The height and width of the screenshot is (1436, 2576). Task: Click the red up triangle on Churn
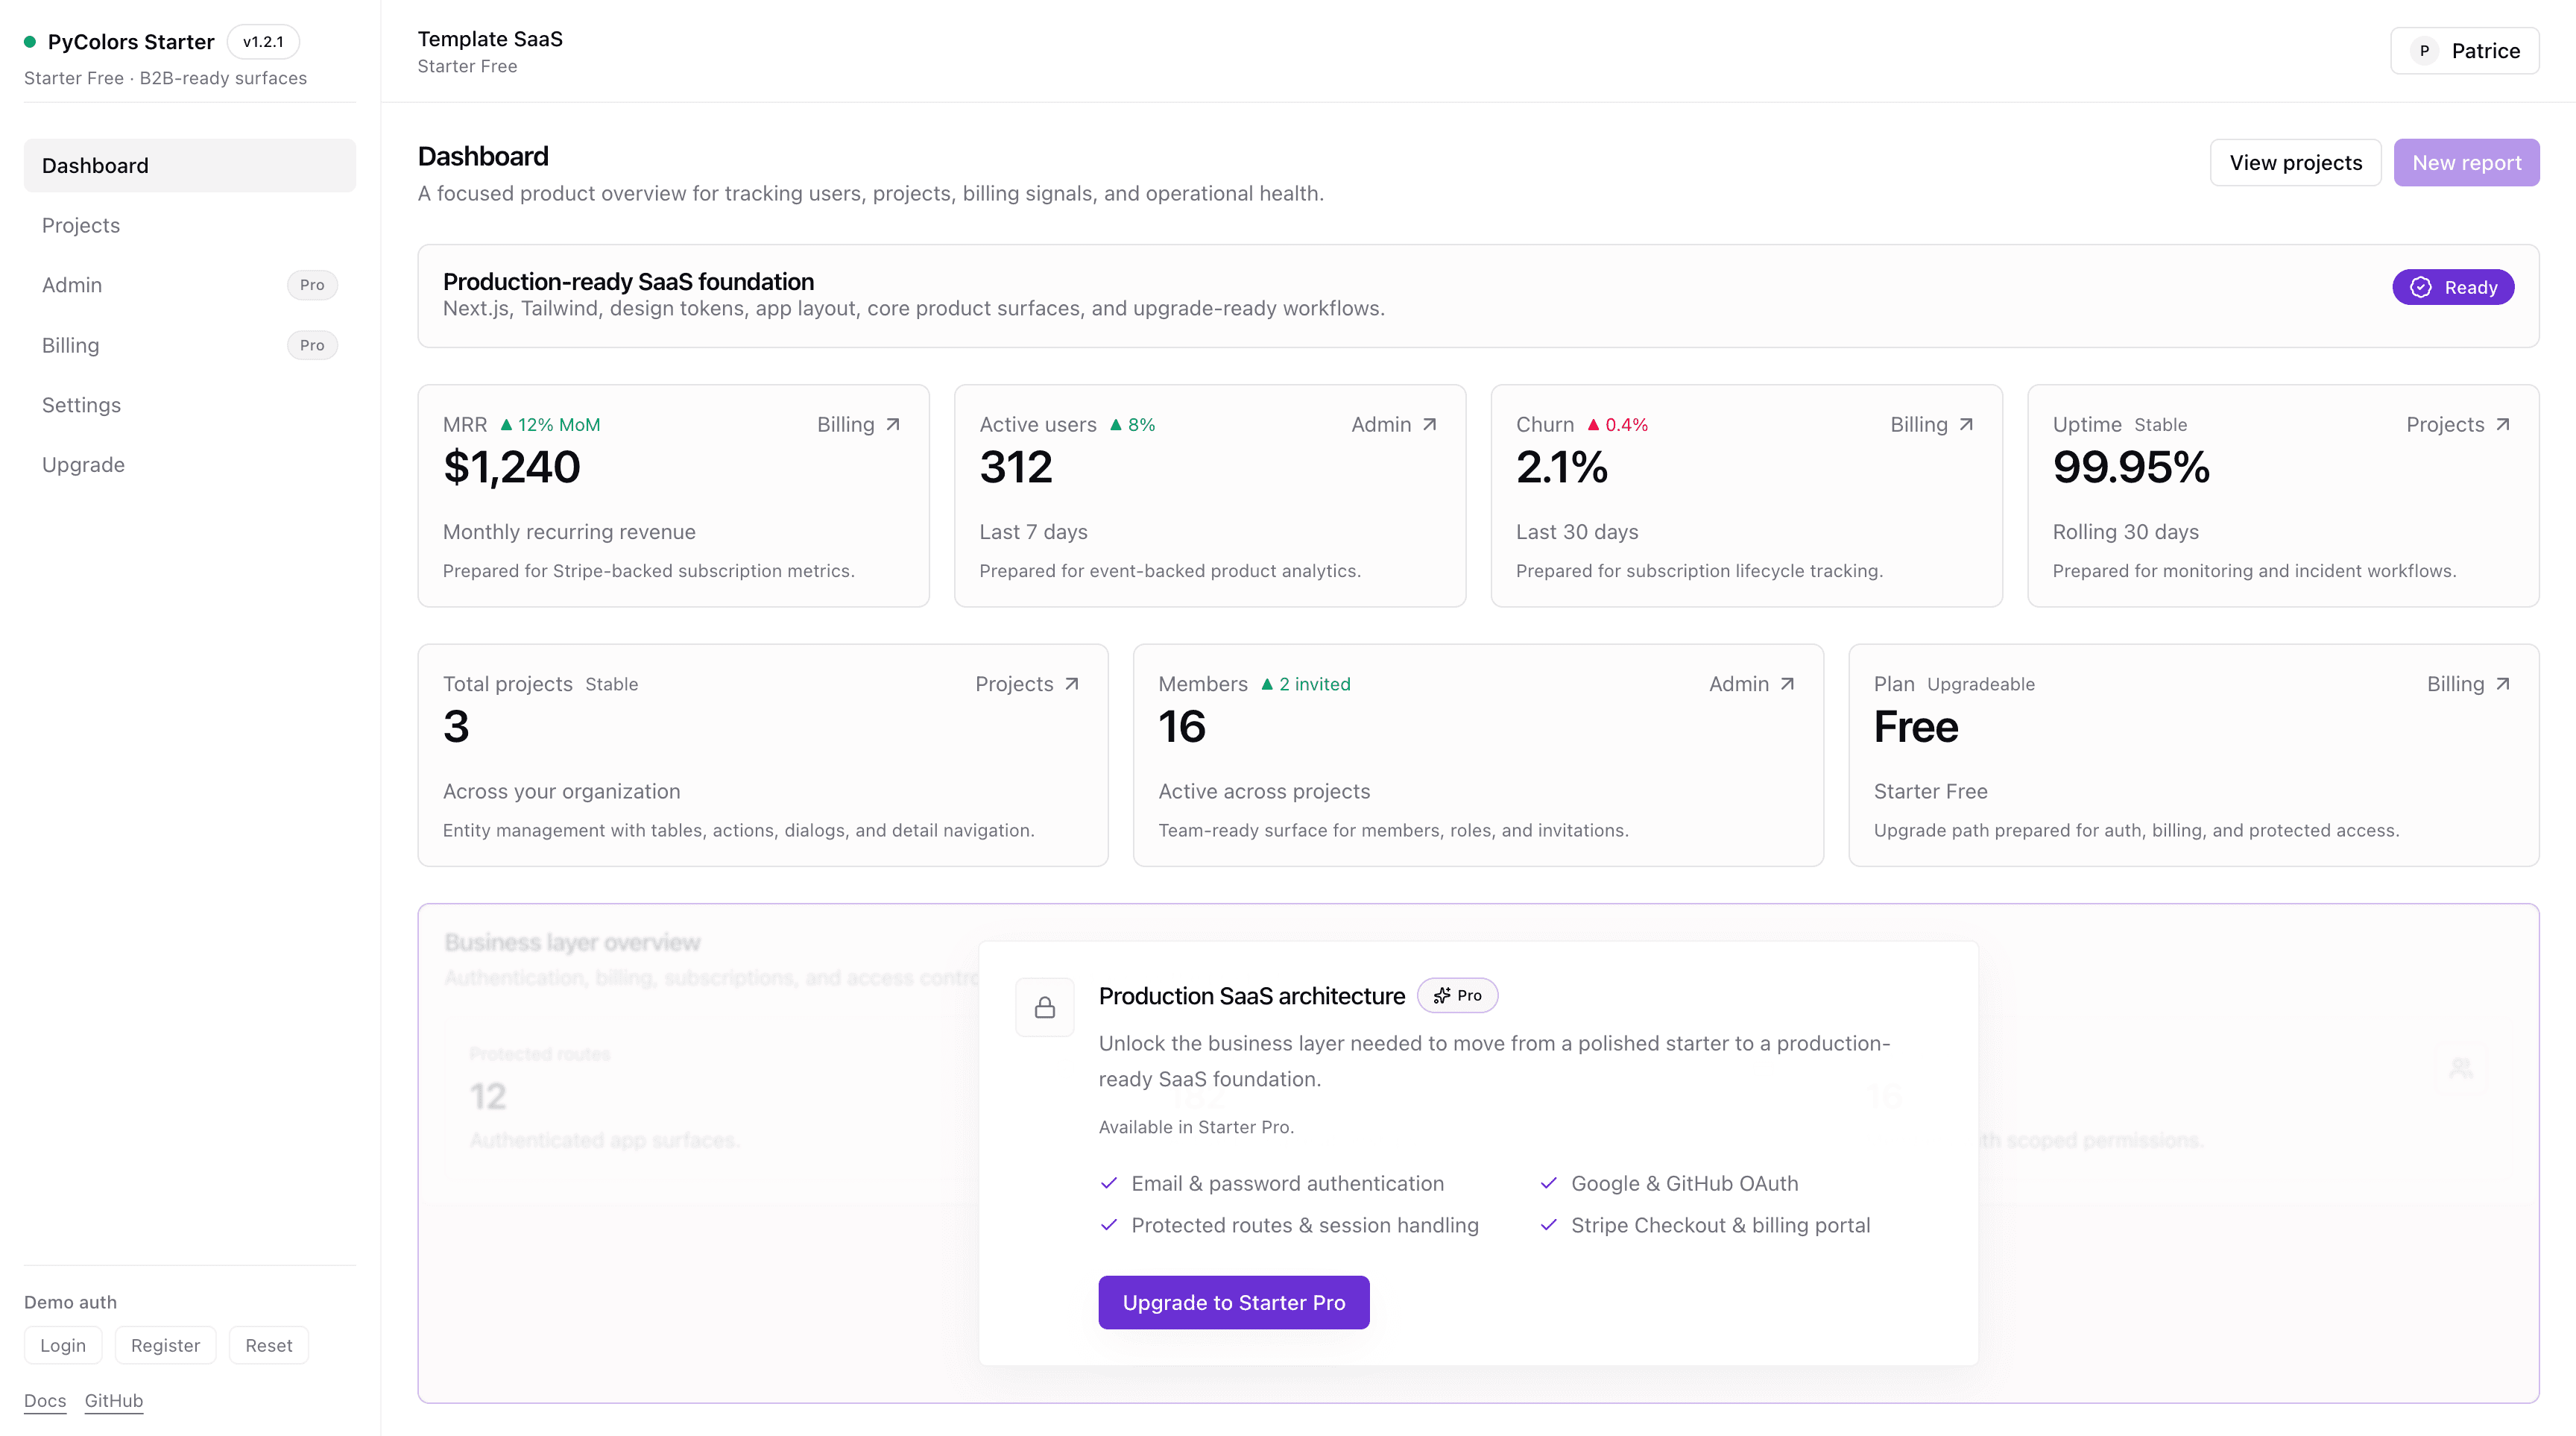click(1593, 424)
